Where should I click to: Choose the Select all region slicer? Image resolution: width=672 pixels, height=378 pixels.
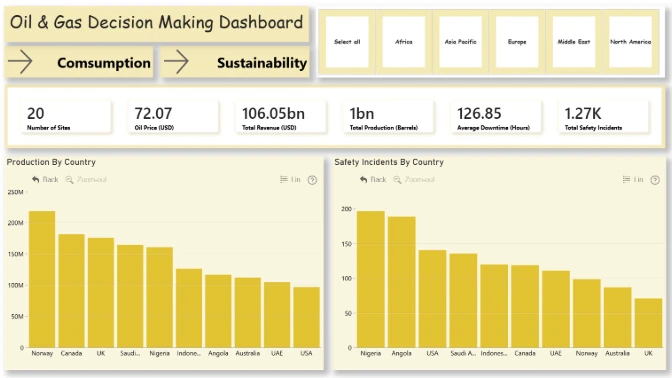tap(347, 42)
